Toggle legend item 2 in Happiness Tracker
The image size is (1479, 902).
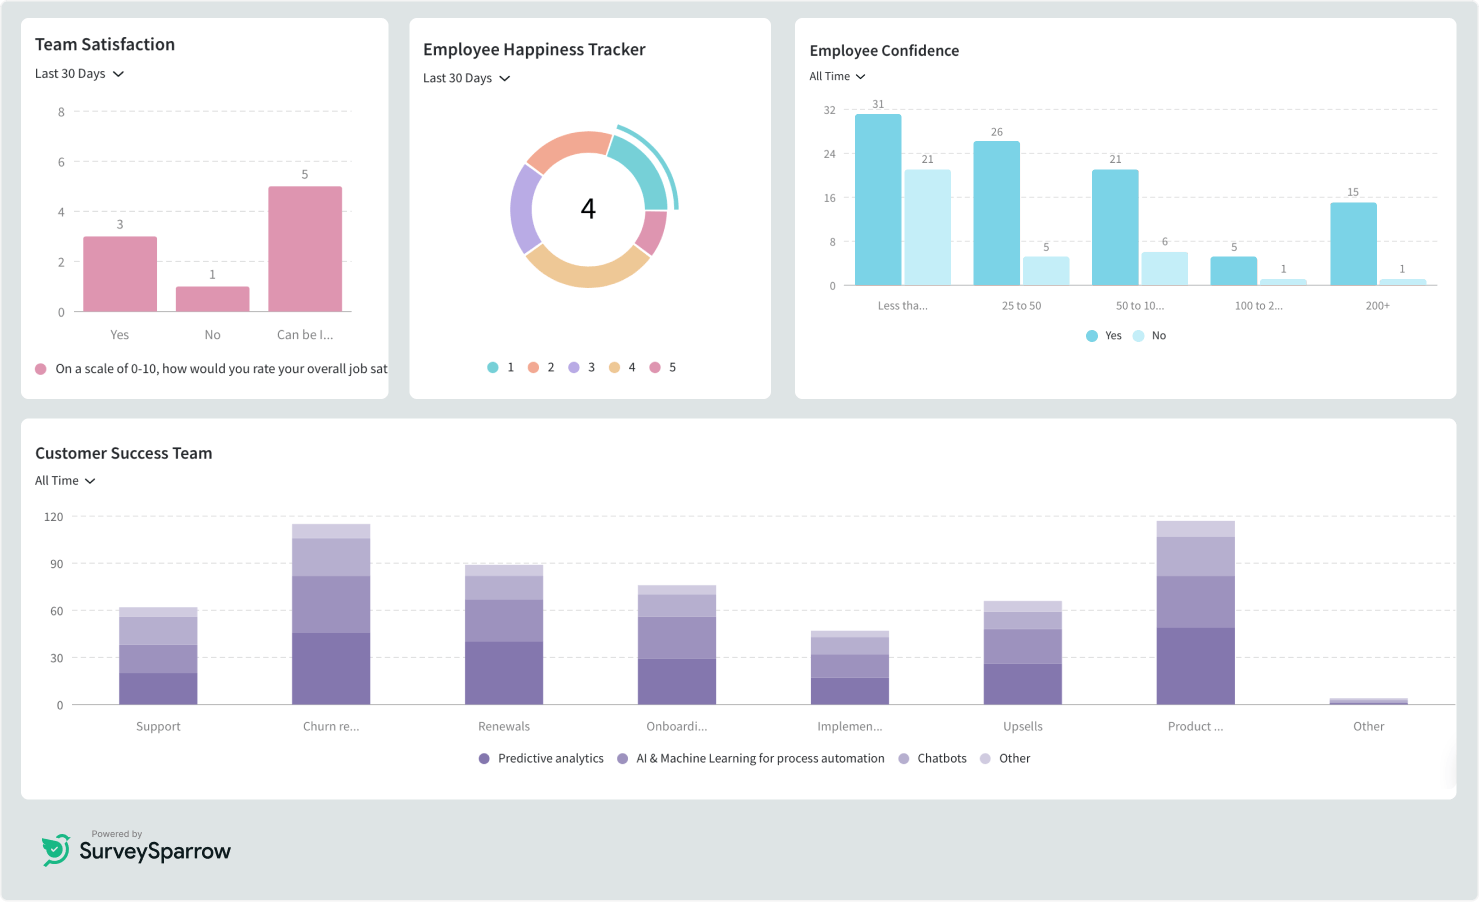(541, 368)
